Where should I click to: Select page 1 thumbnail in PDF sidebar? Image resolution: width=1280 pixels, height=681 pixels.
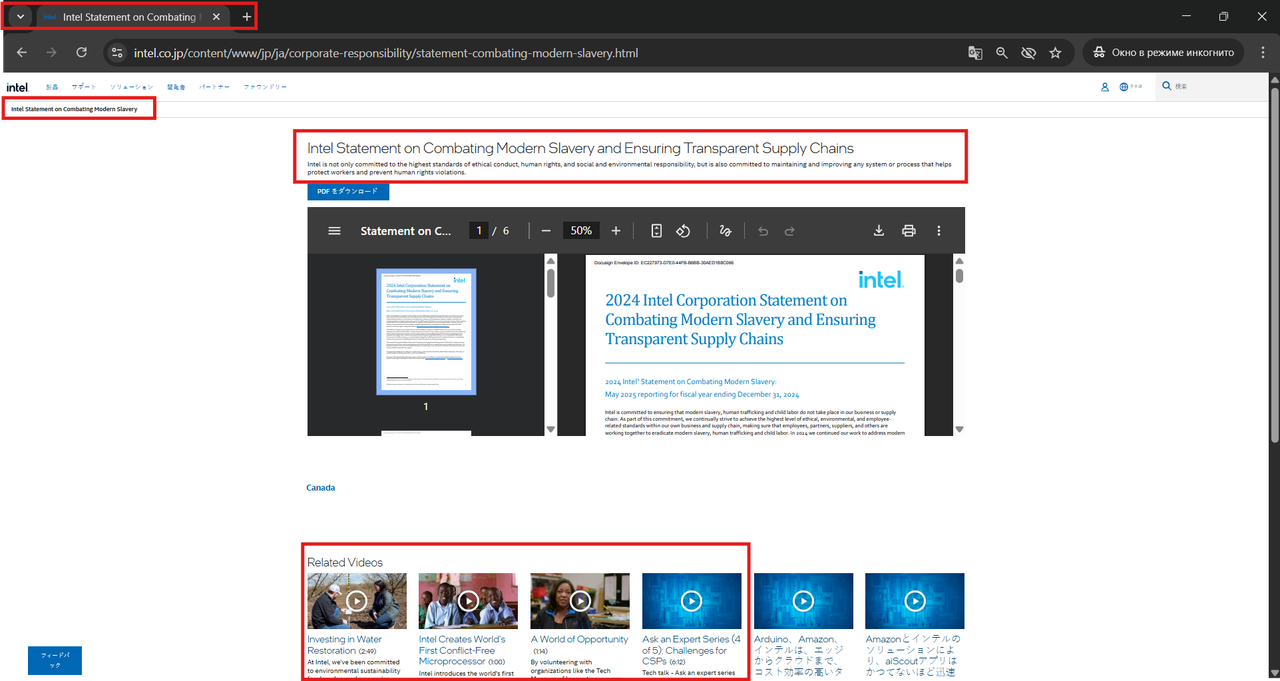426,331
